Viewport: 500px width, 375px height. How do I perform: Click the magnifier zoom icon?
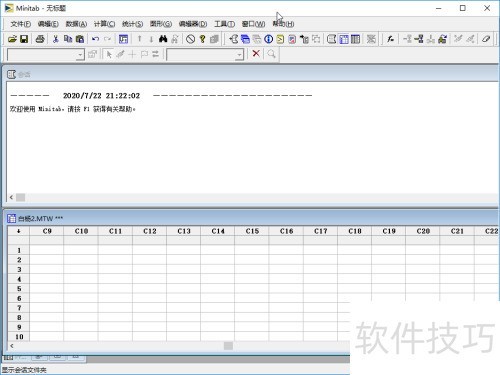(x=272, y=54)
